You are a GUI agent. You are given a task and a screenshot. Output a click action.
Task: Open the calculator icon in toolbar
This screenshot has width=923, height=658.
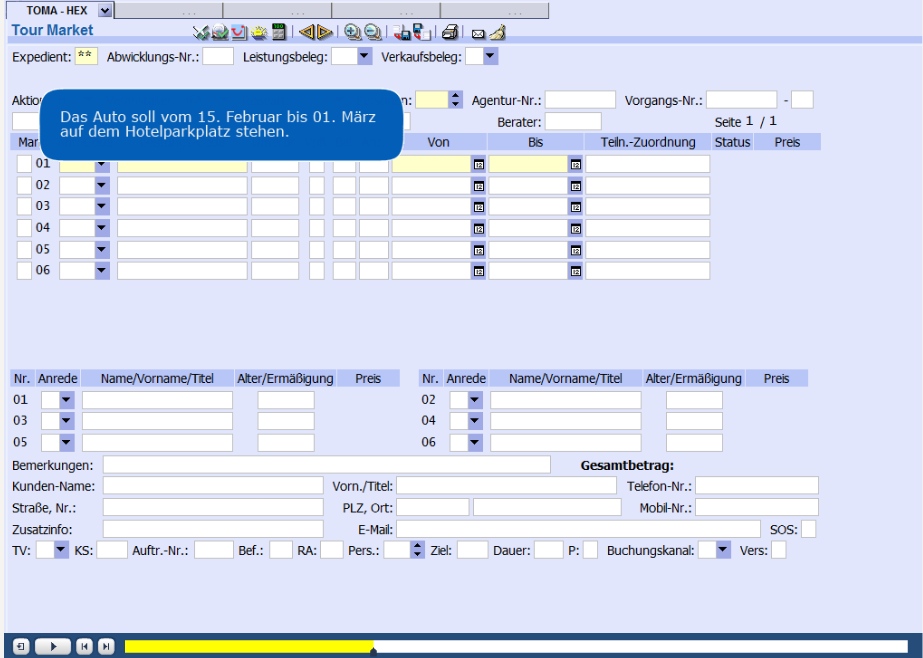pyautogui.click(x=278, y=32)
